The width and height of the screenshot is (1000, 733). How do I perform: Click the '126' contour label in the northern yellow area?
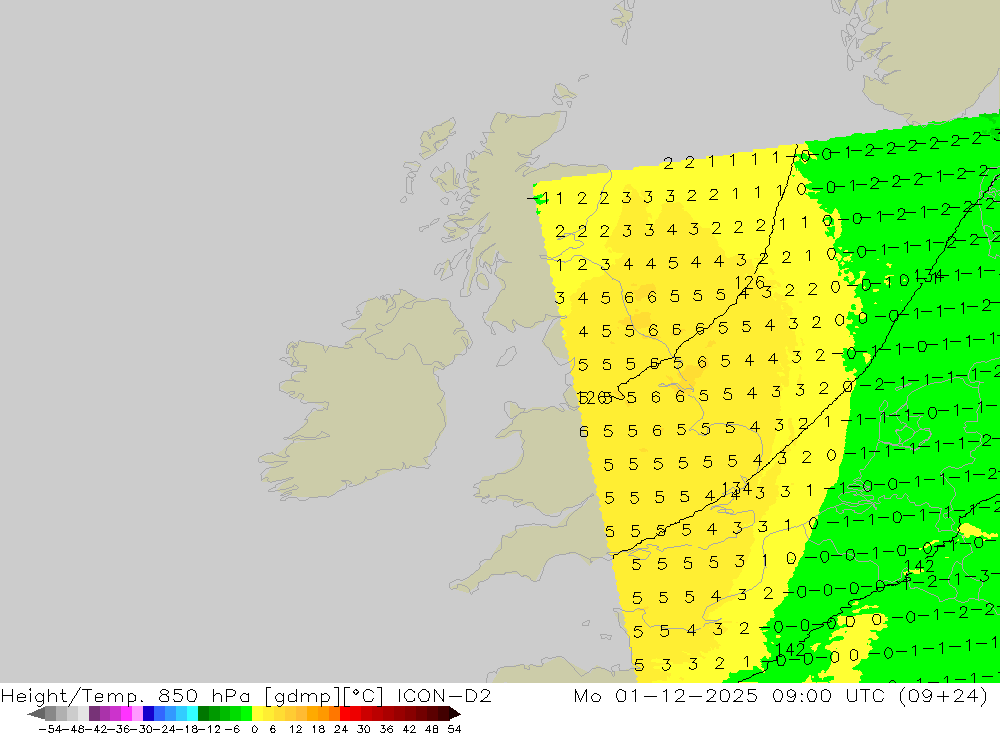coord(749,282)
